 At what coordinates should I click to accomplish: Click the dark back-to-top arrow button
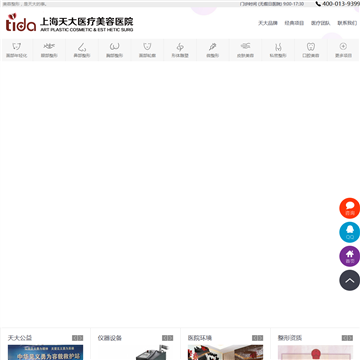click(x=350, y=280)
